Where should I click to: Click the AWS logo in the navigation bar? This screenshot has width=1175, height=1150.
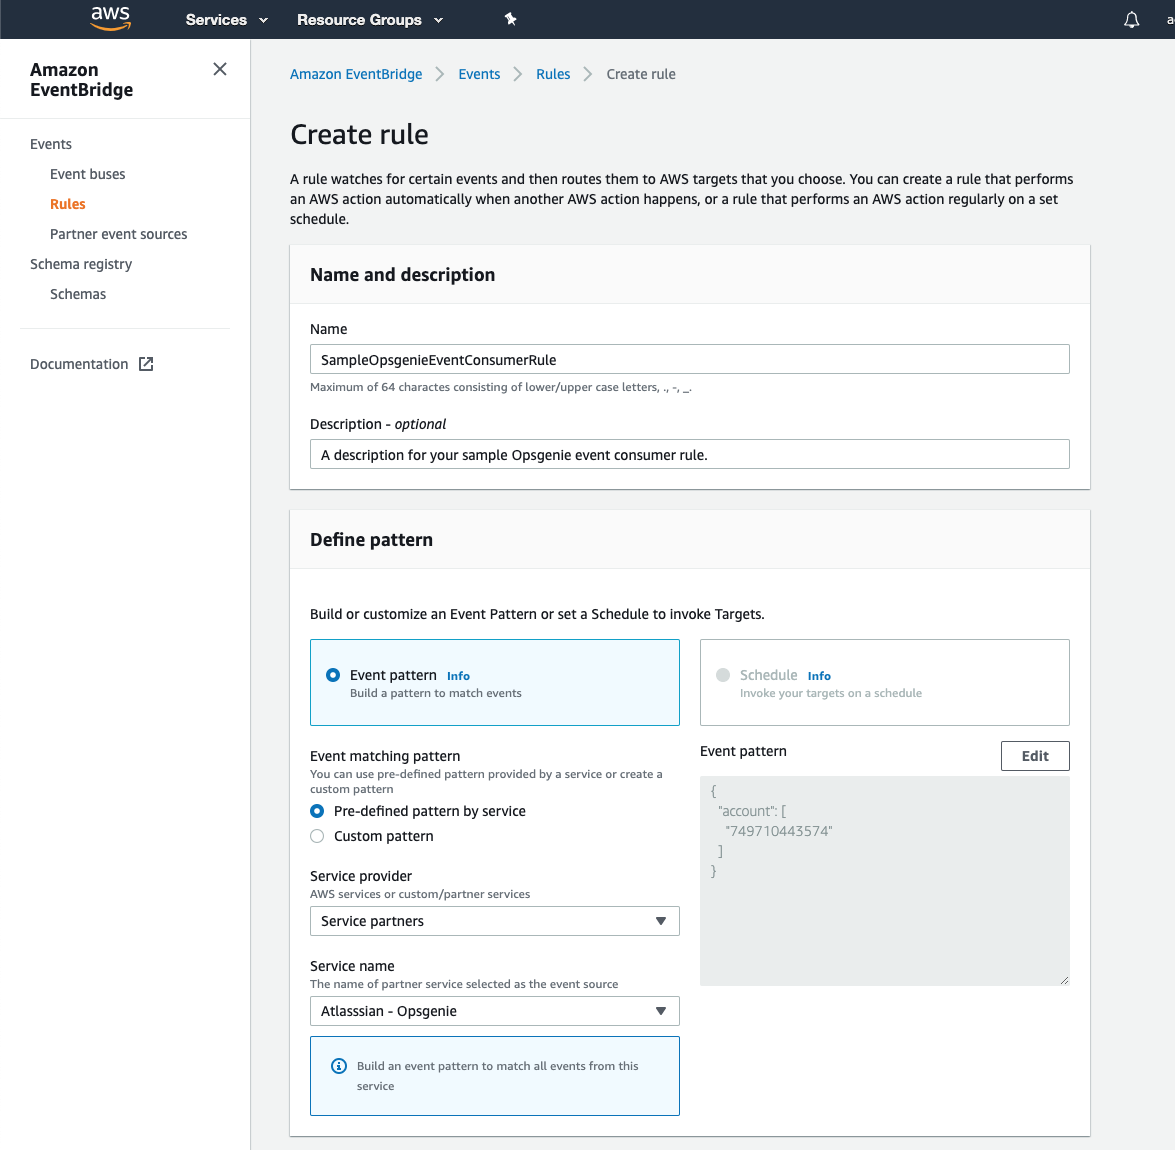pos(110,18)
